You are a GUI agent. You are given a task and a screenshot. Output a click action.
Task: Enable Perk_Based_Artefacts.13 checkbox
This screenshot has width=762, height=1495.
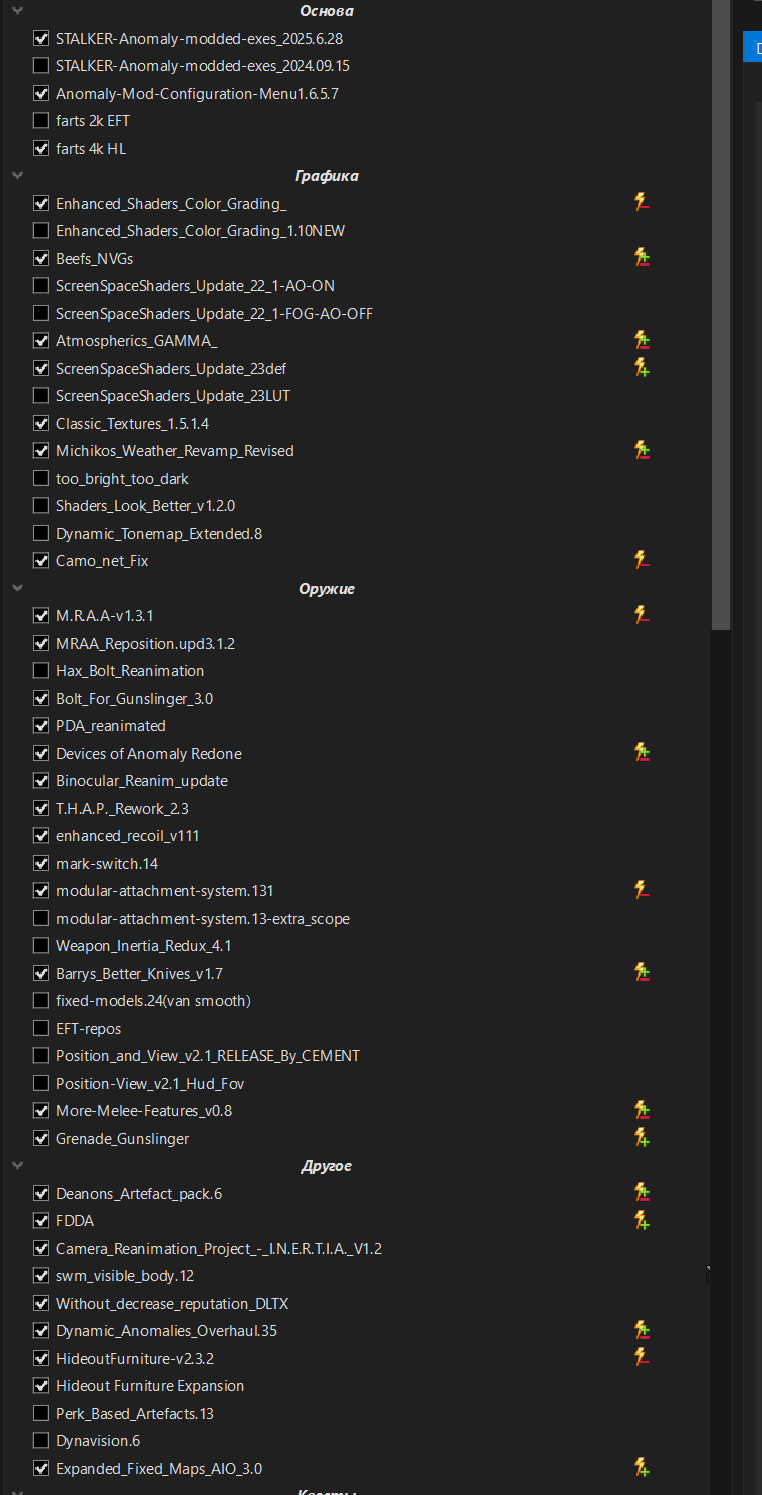pyautogui.click(x=41, y=1413)
